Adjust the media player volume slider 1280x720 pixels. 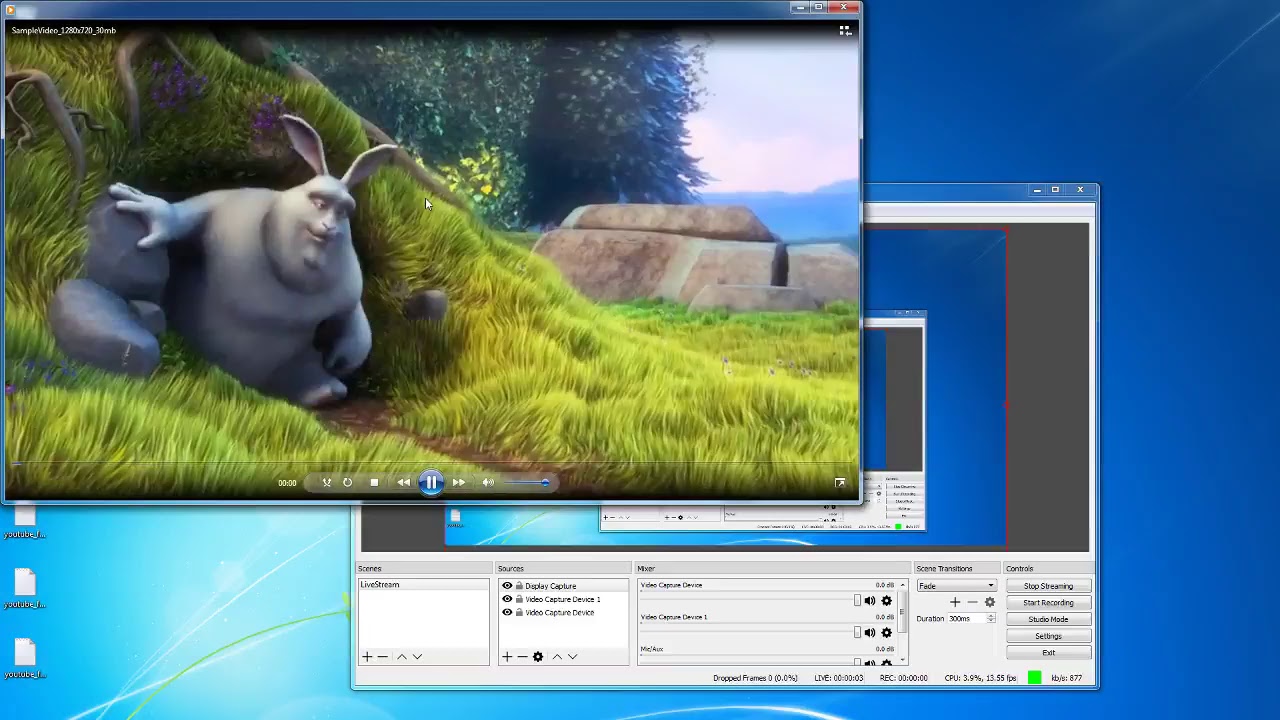(x=526, y=483)
